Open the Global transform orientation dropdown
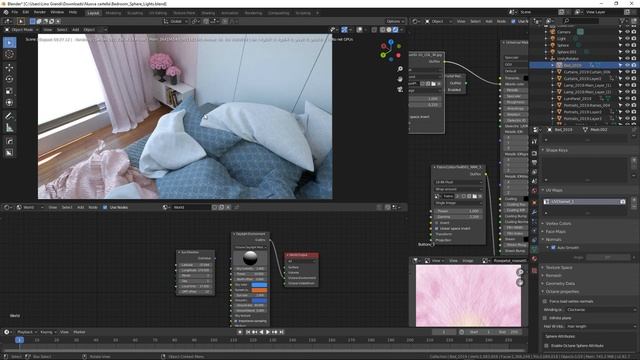The height and width of the screenshot is (360, 640). (x=176, y=21)
